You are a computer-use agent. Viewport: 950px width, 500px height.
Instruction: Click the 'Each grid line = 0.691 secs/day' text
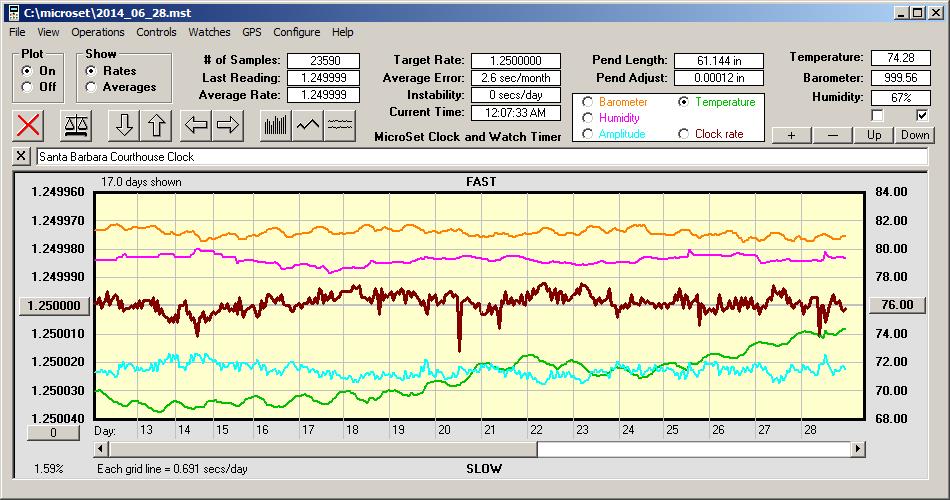click(172, 468)
